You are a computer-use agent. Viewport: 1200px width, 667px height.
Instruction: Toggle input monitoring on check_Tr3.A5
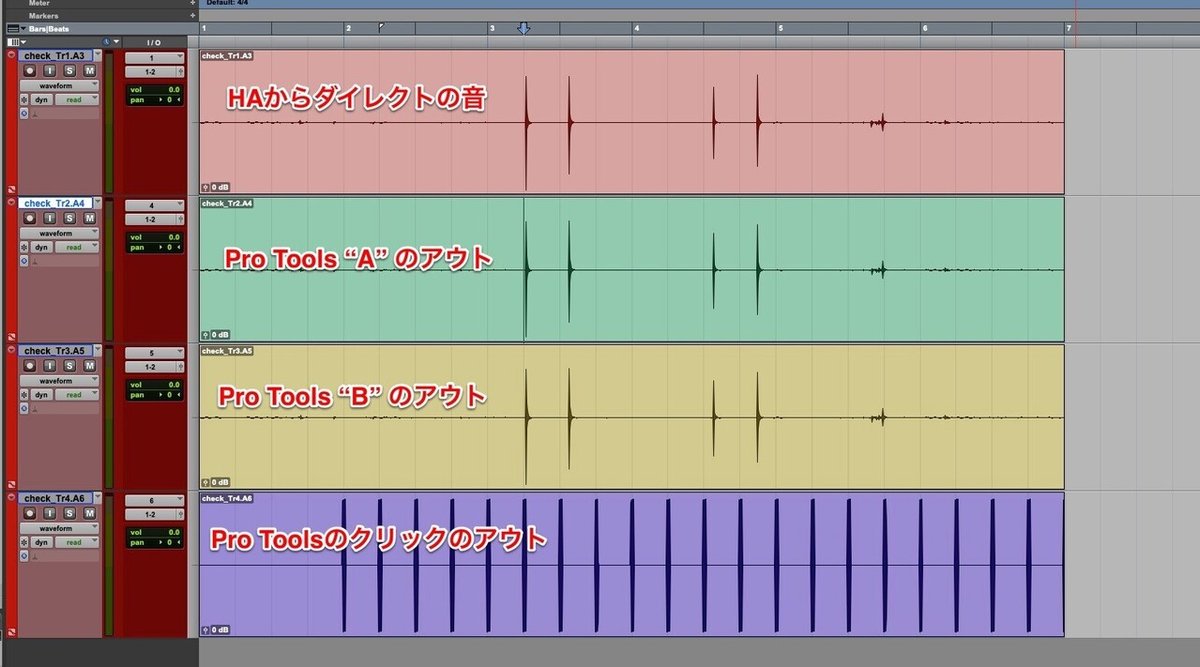pyautogui.click(x=50, y=365)
